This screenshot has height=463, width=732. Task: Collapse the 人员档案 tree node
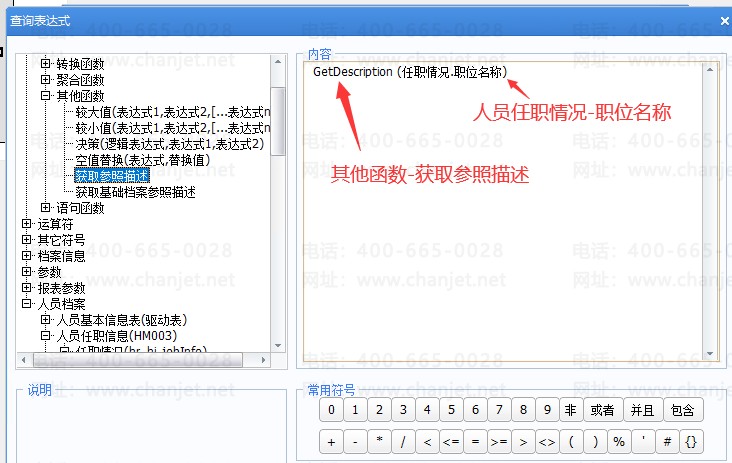click(27, 304)
